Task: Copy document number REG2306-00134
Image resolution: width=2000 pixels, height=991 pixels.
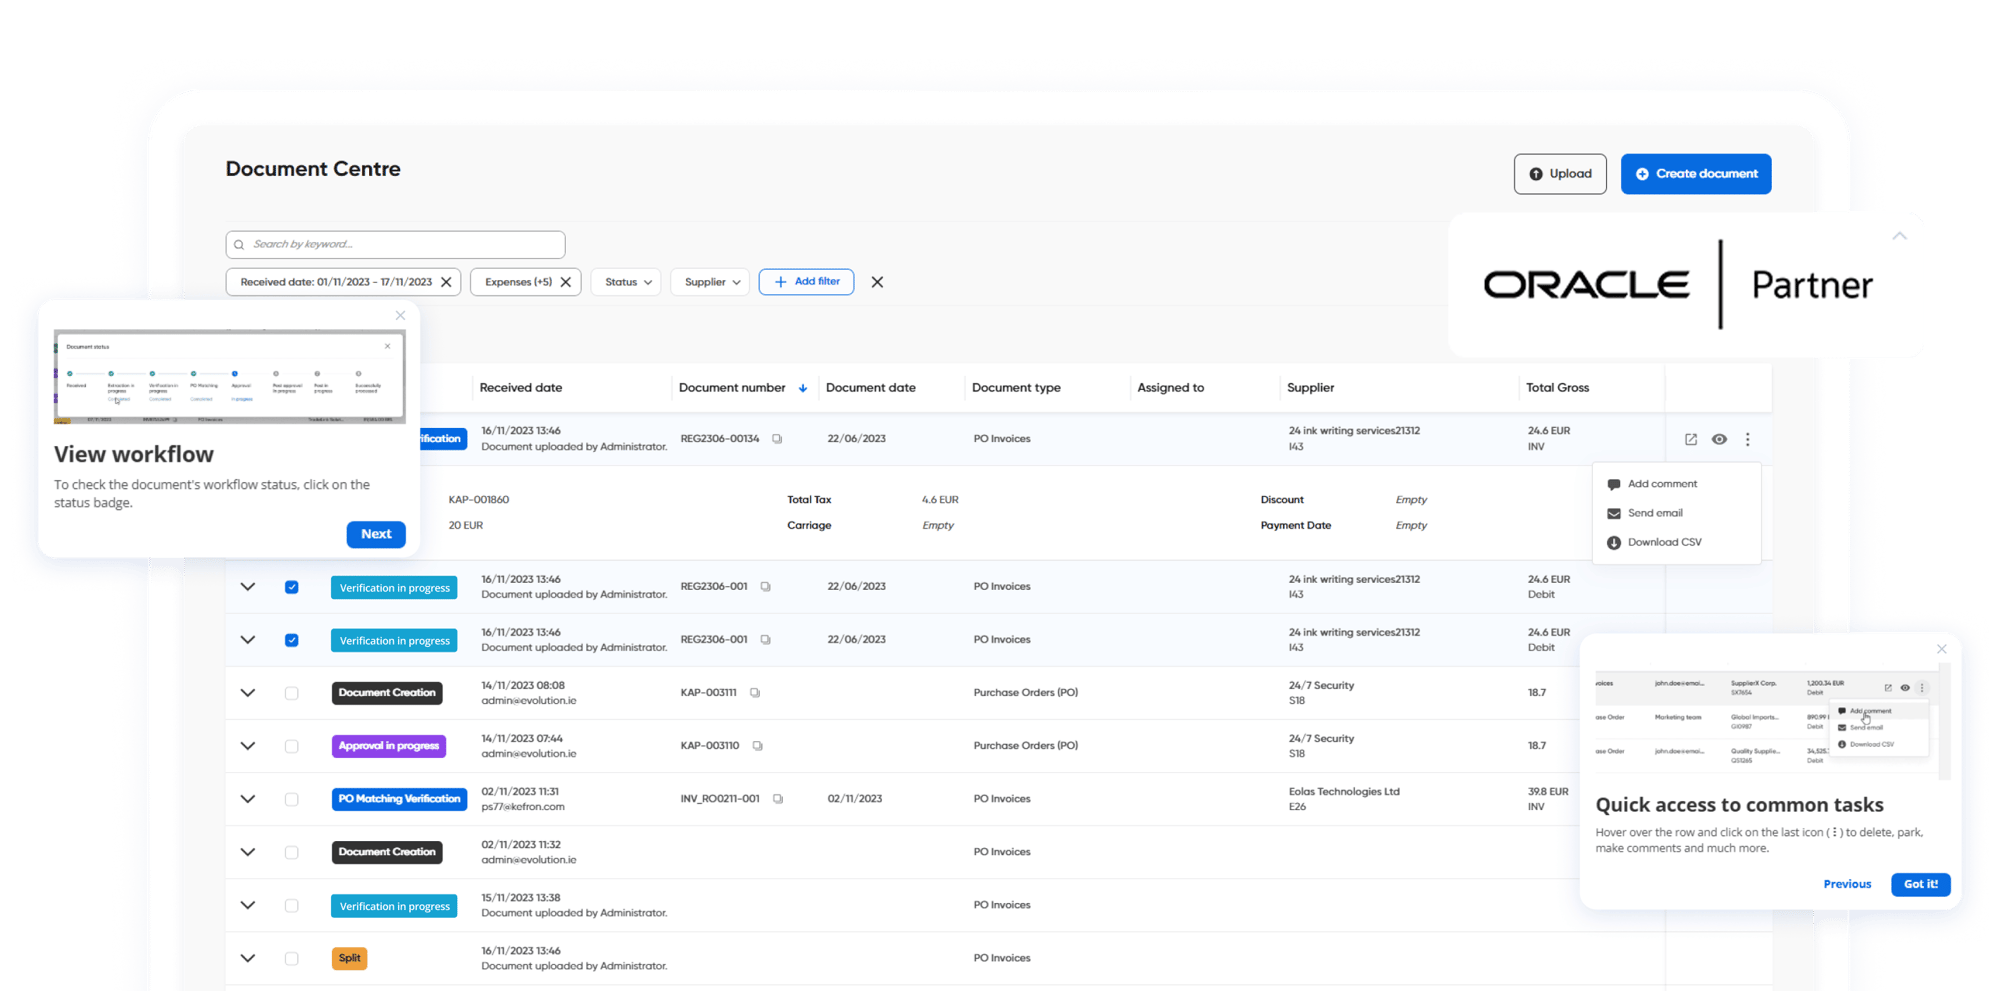Action: coord(777,439)
